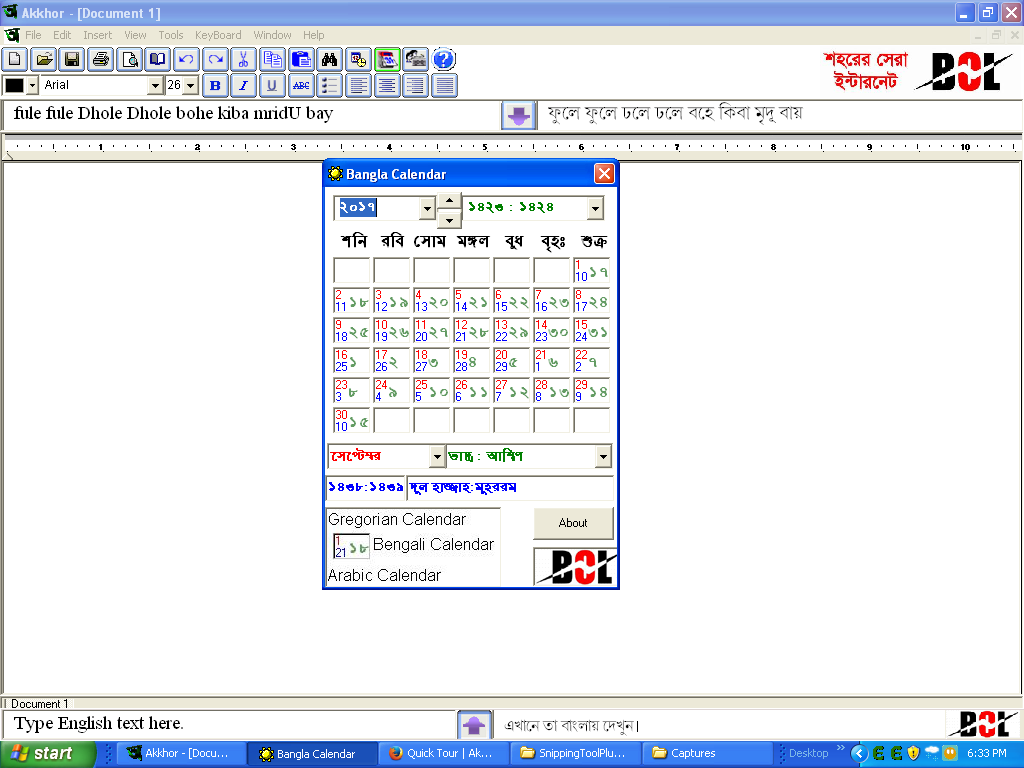
Task: Expand the Gregorian month dropdown in Bangla Calendar
Action: coord(436,456)
